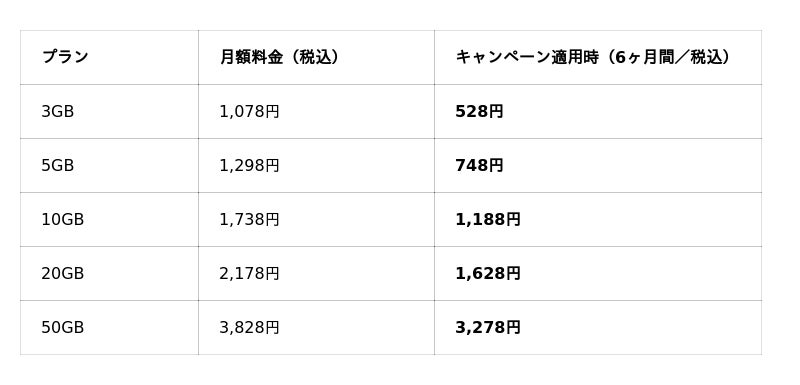Click the bold 3,278円 campaign price
This screenshot has width=800, height=385.
488,327
